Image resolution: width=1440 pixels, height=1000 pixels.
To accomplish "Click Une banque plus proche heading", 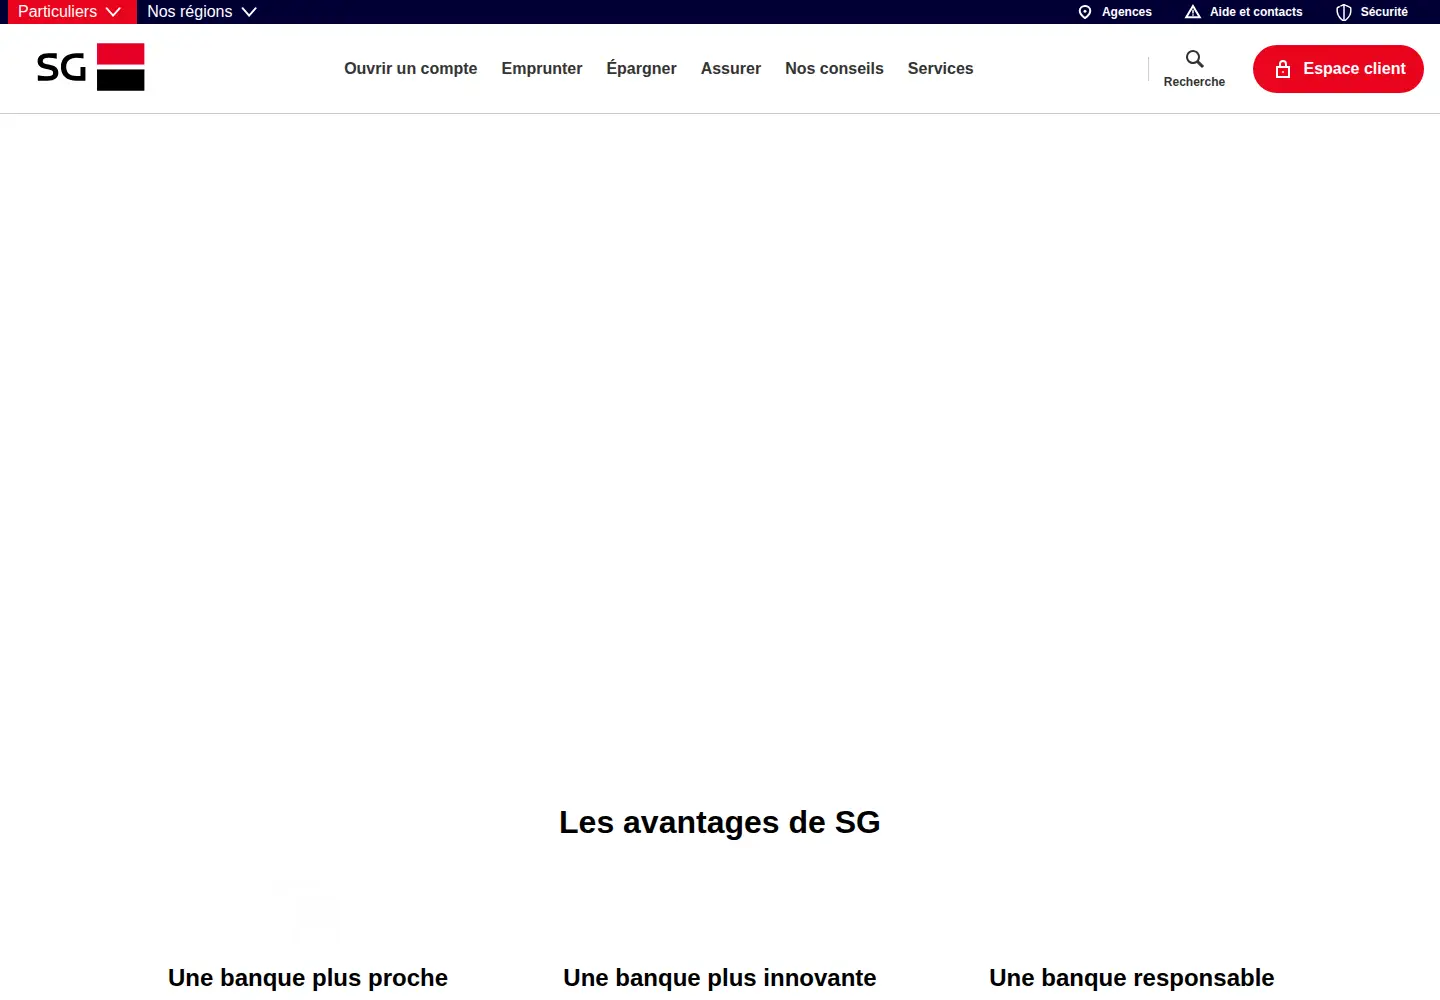I will pyautogui.click(x=308, y=978).
